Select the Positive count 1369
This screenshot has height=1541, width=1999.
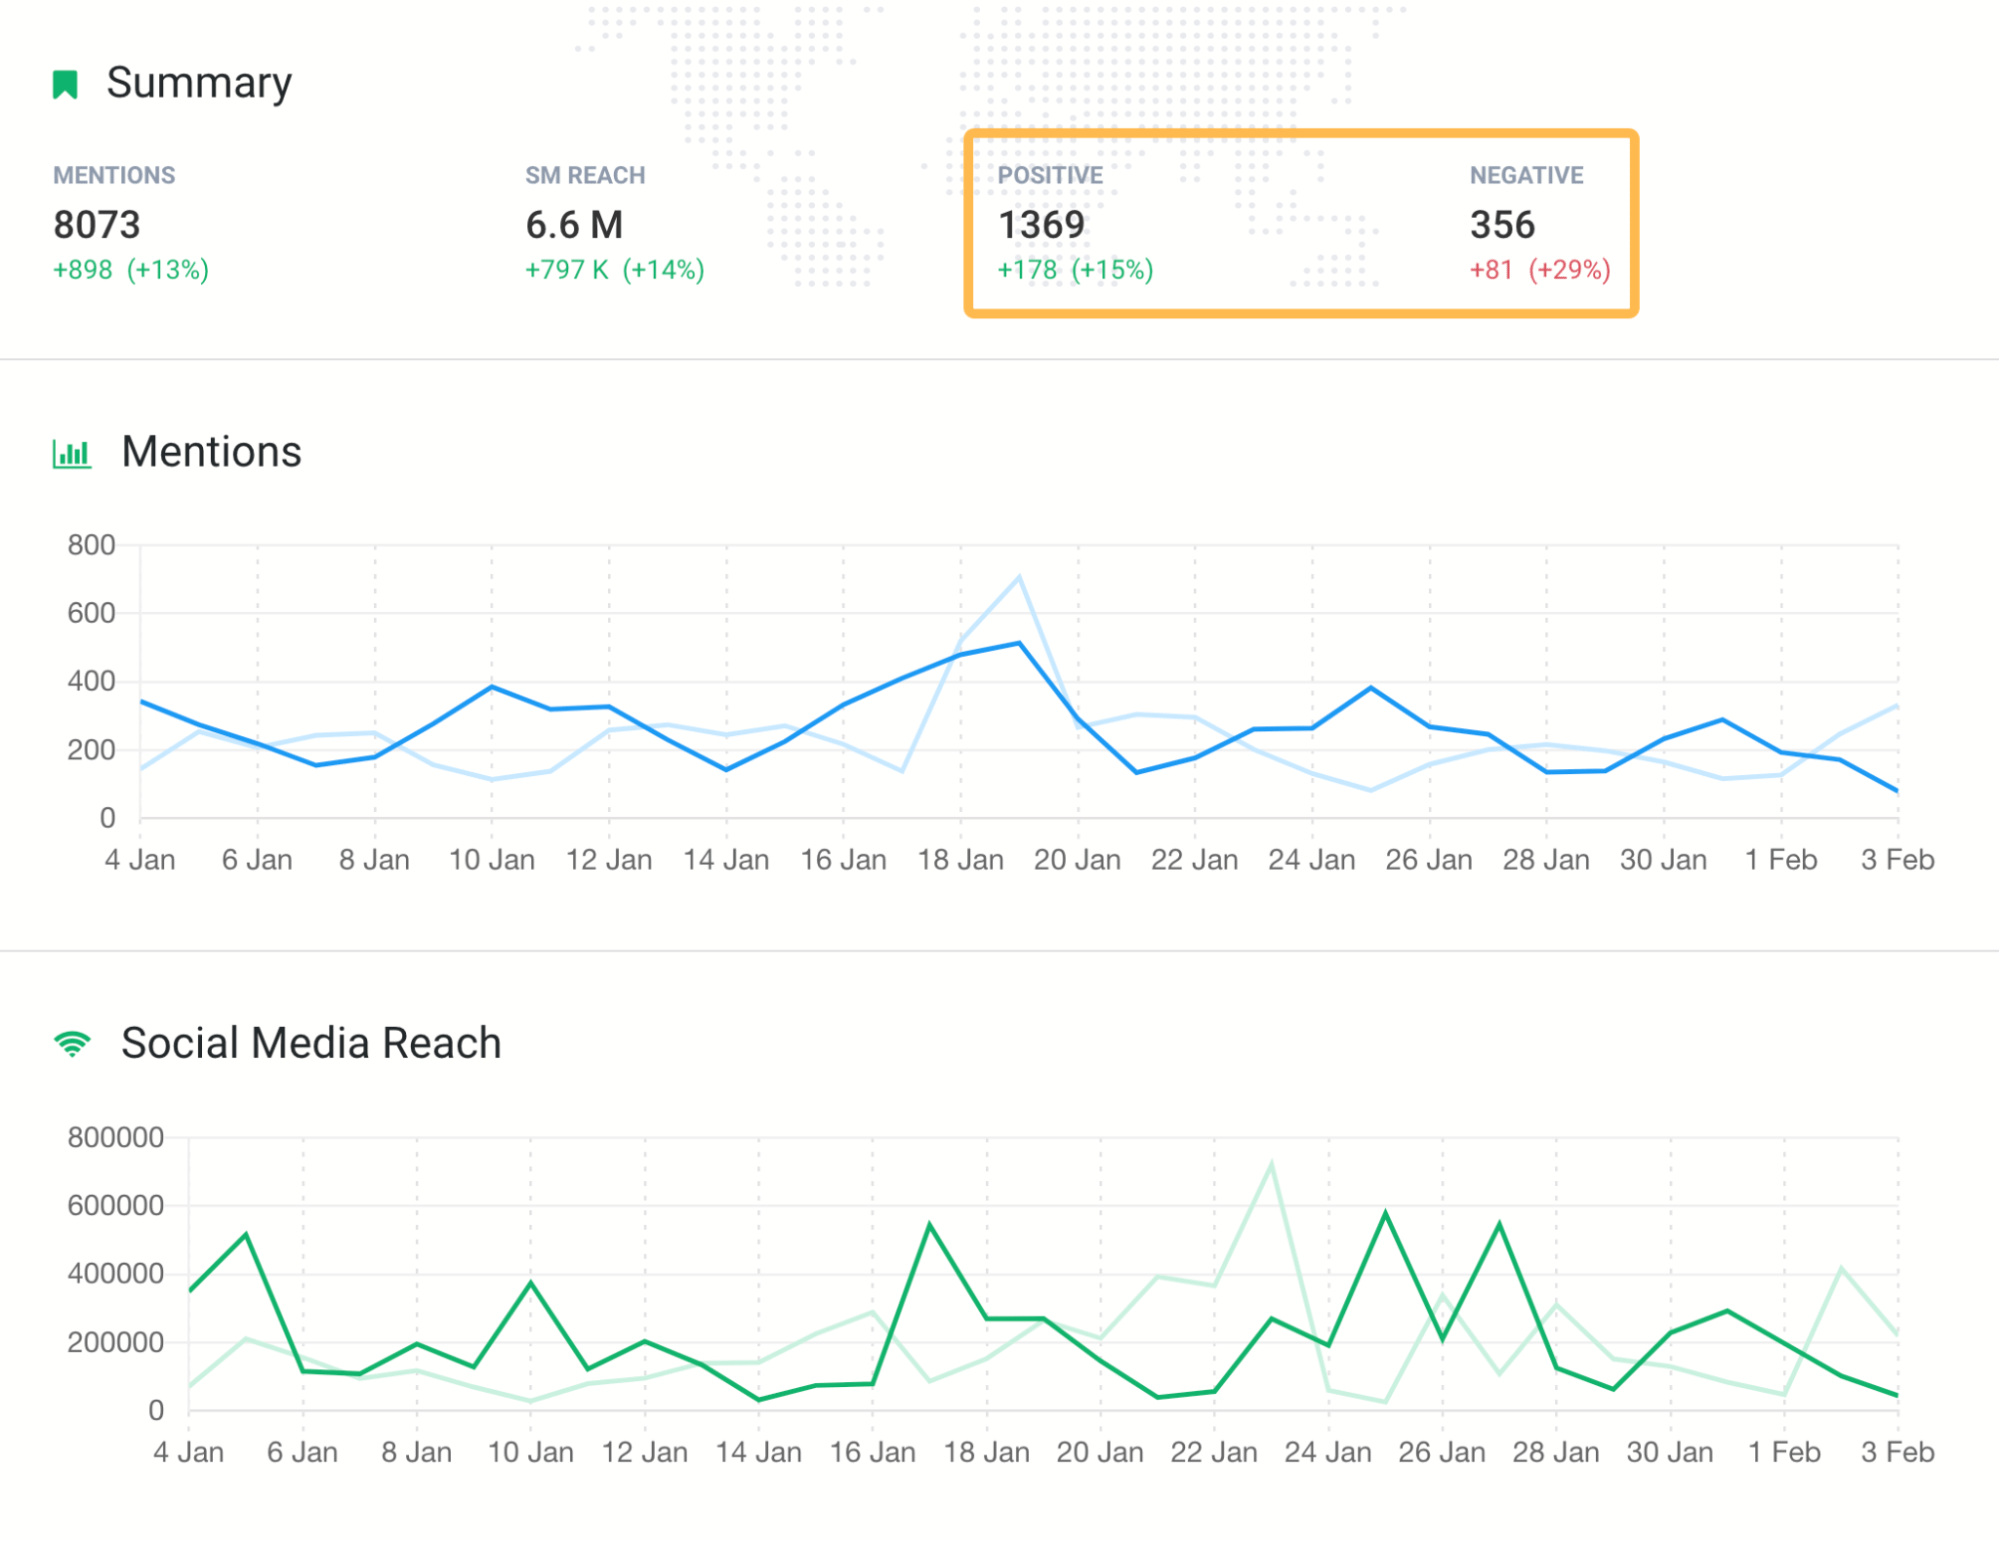click(1041, 225)
